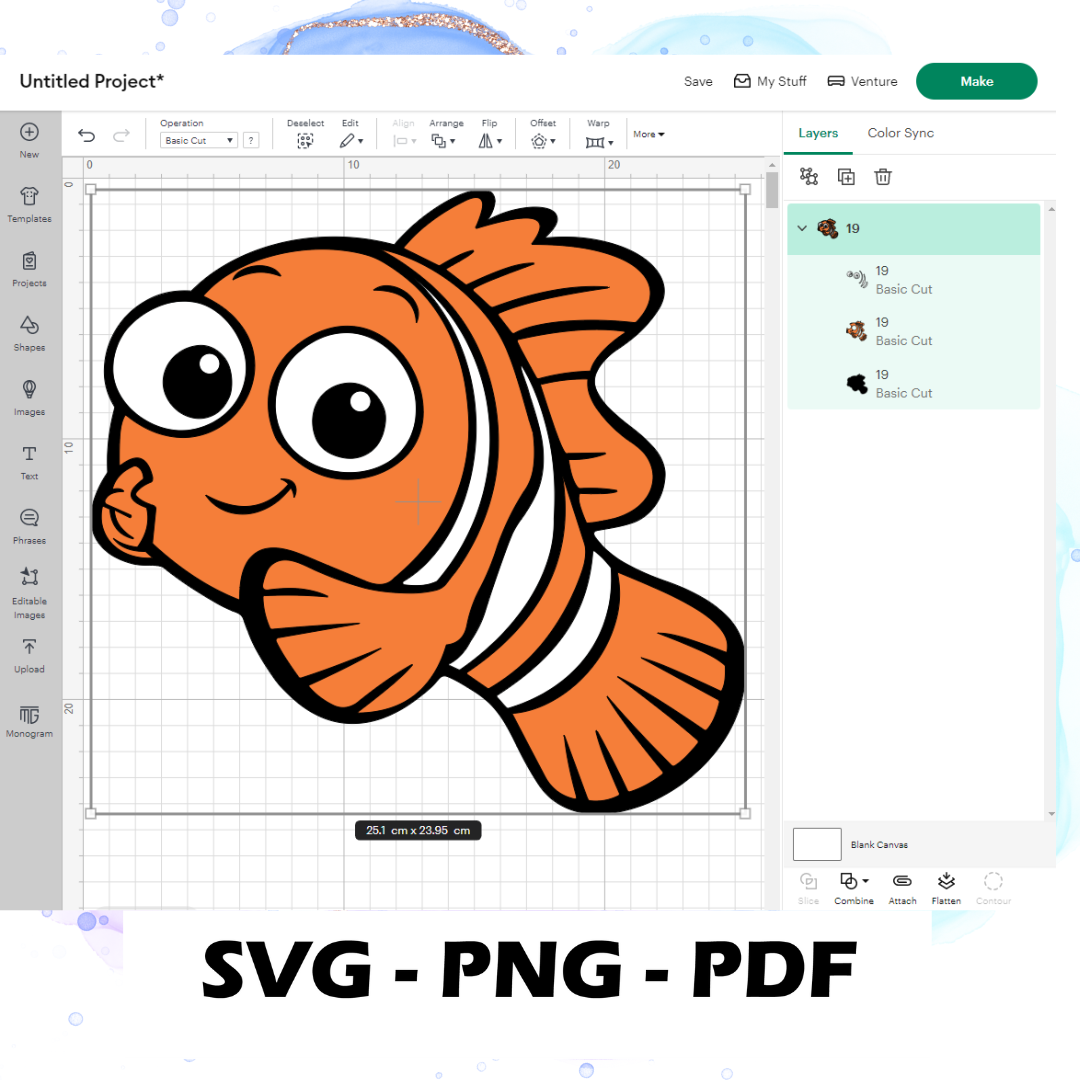Select the black silhouette layer 19
Image resolution: width=1080 pixels, height=1080 pixels.
[x=913, y=384]
